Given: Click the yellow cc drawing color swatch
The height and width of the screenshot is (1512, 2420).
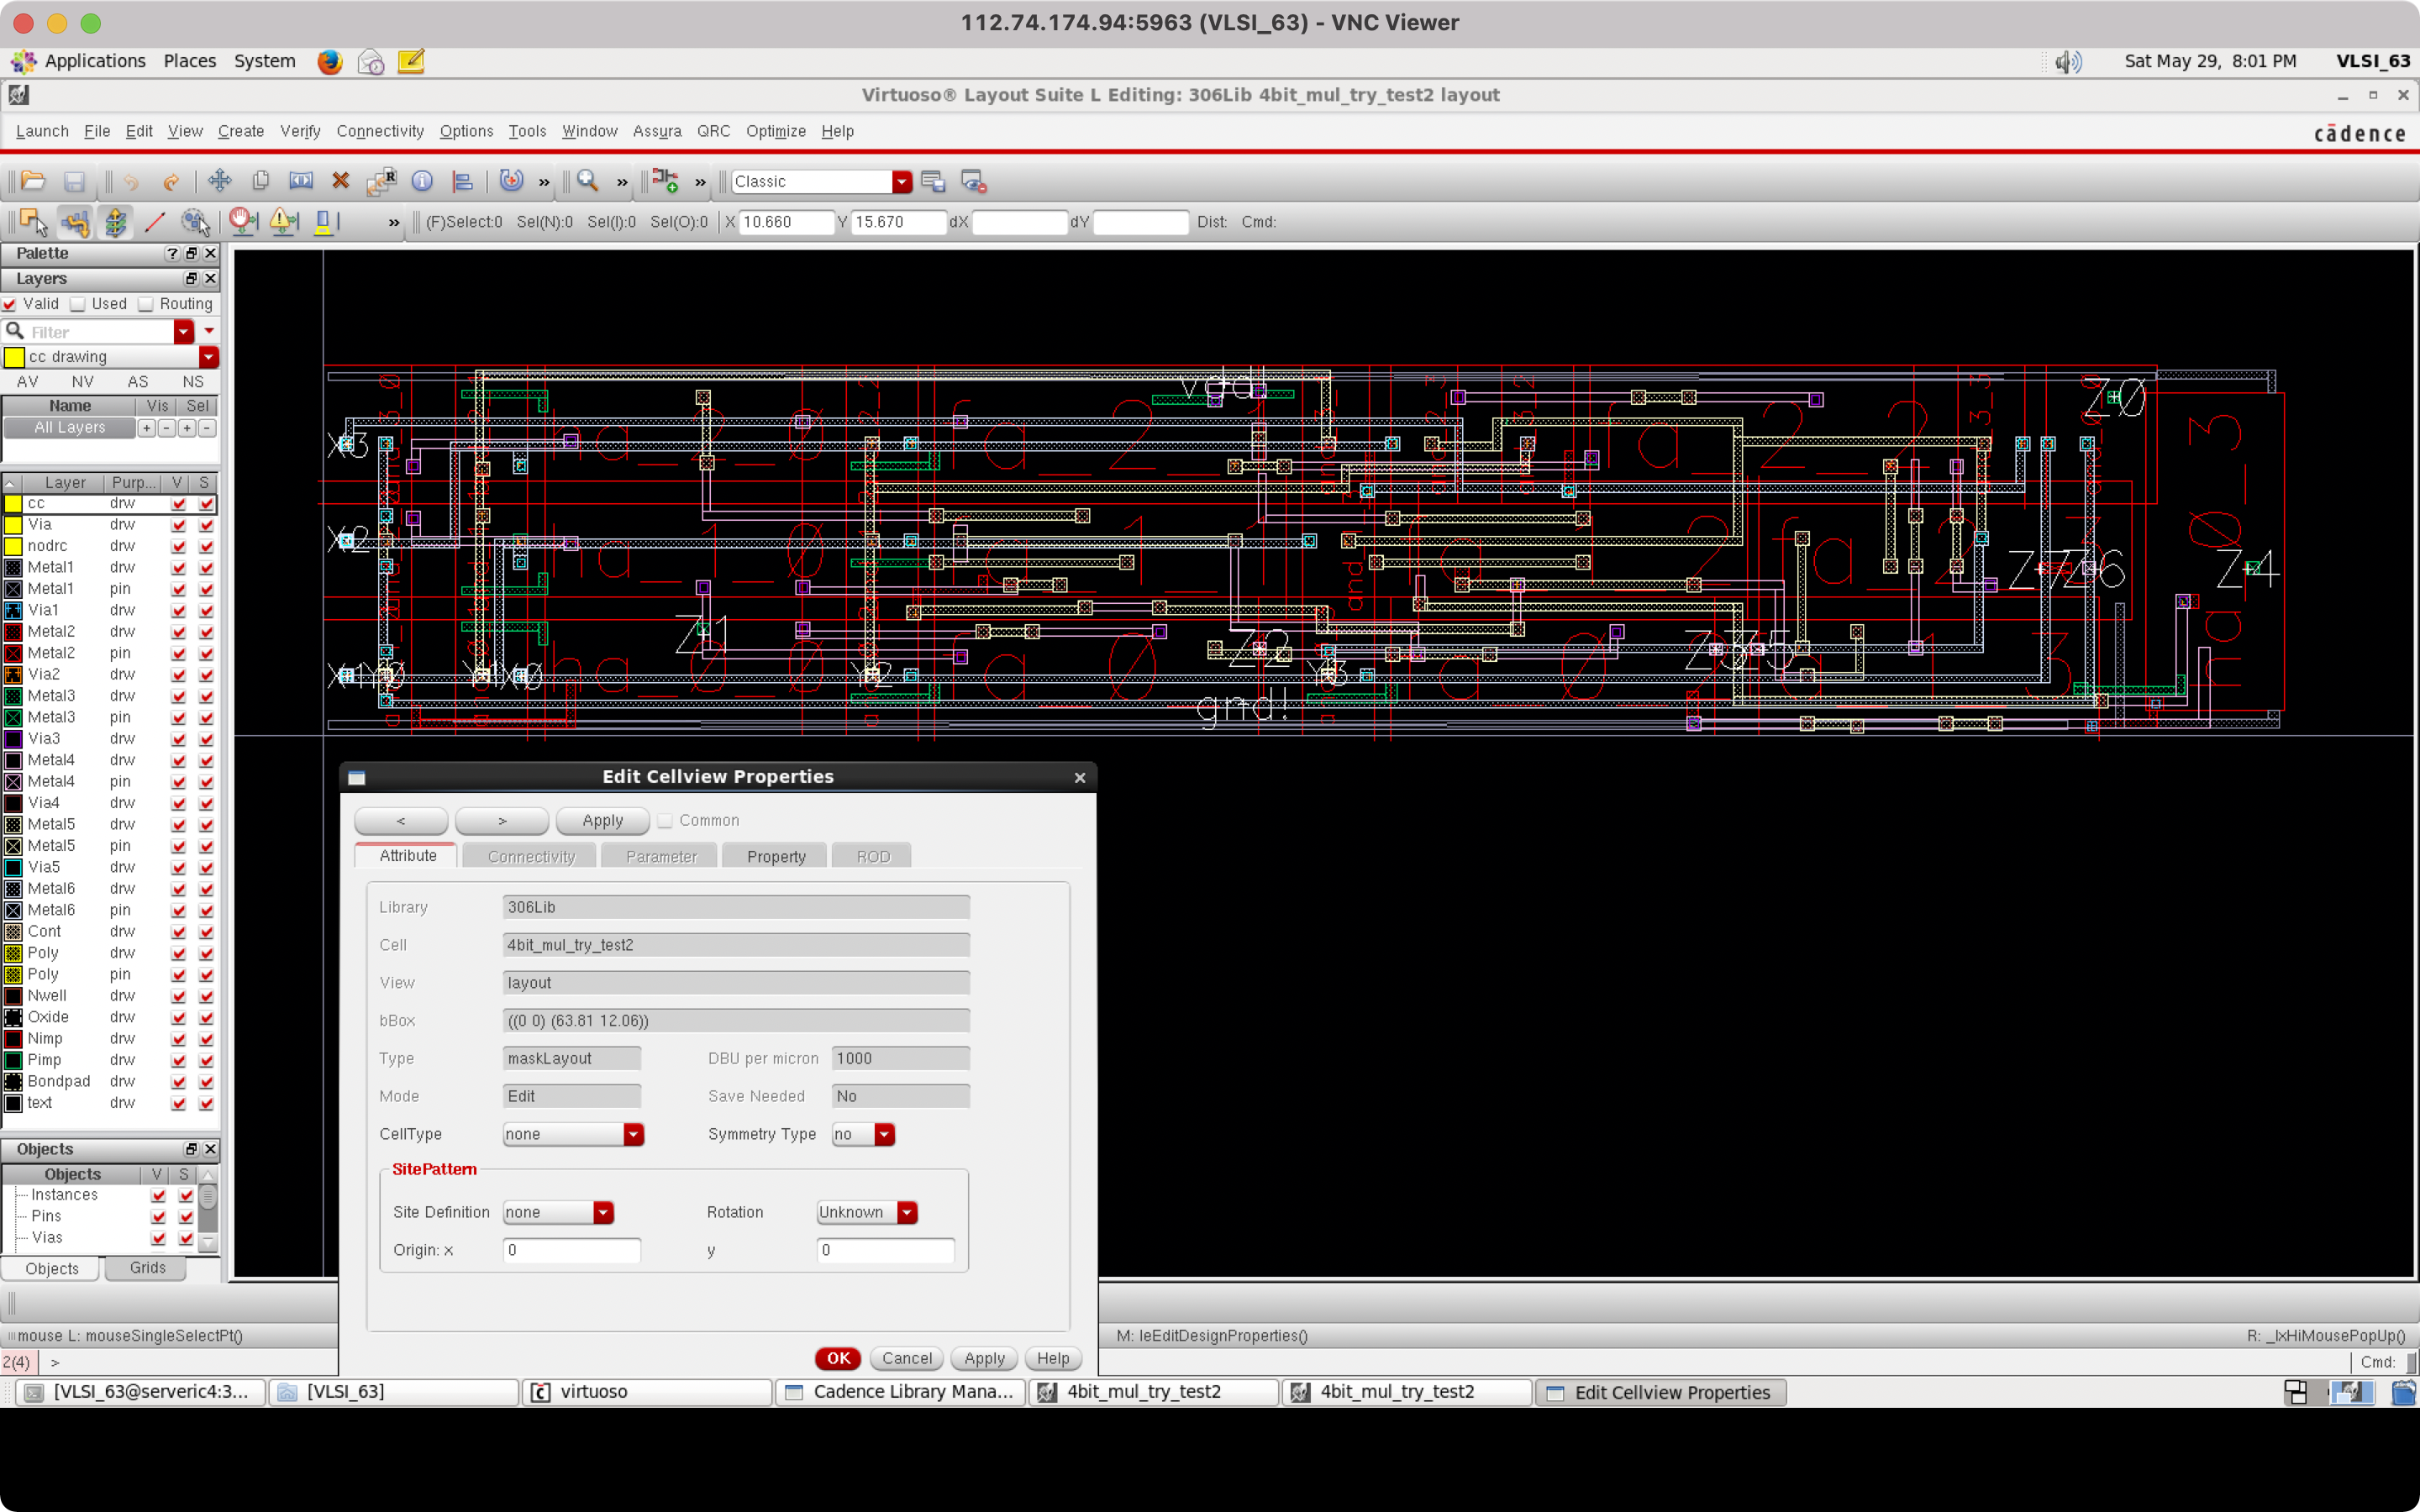Looking at the screenshot, I should [14, 356].
